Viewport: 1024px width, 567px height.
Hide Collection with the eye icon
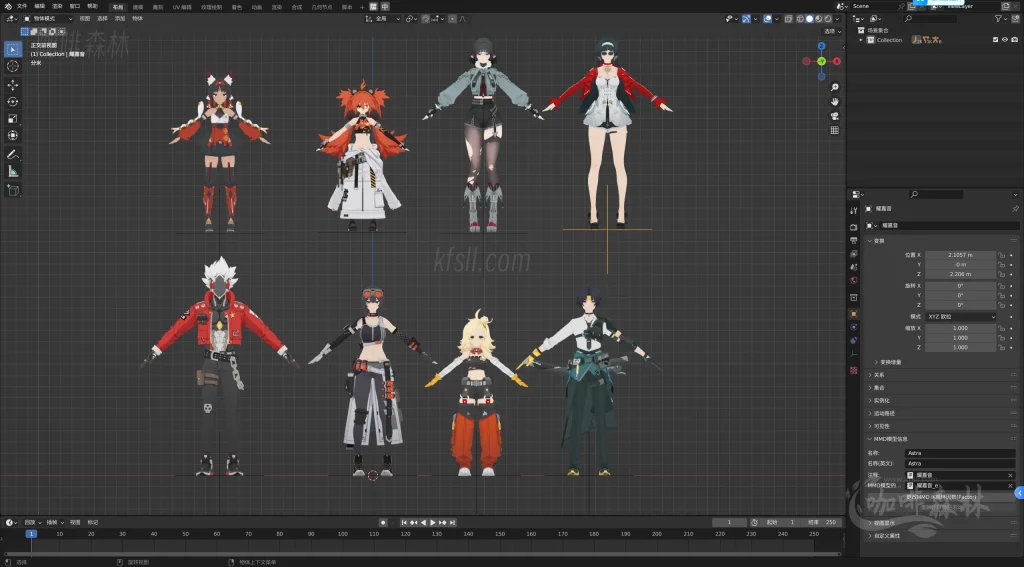[x=1005, y=40]
